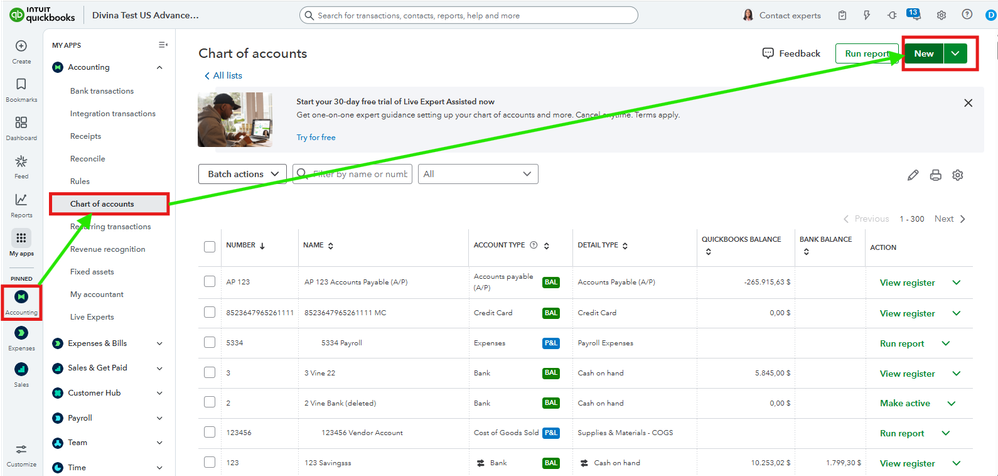Viewport: 998px width, 476px height.
Task: Check the 8523647965261111 MC row
Action: click(209, 312)
